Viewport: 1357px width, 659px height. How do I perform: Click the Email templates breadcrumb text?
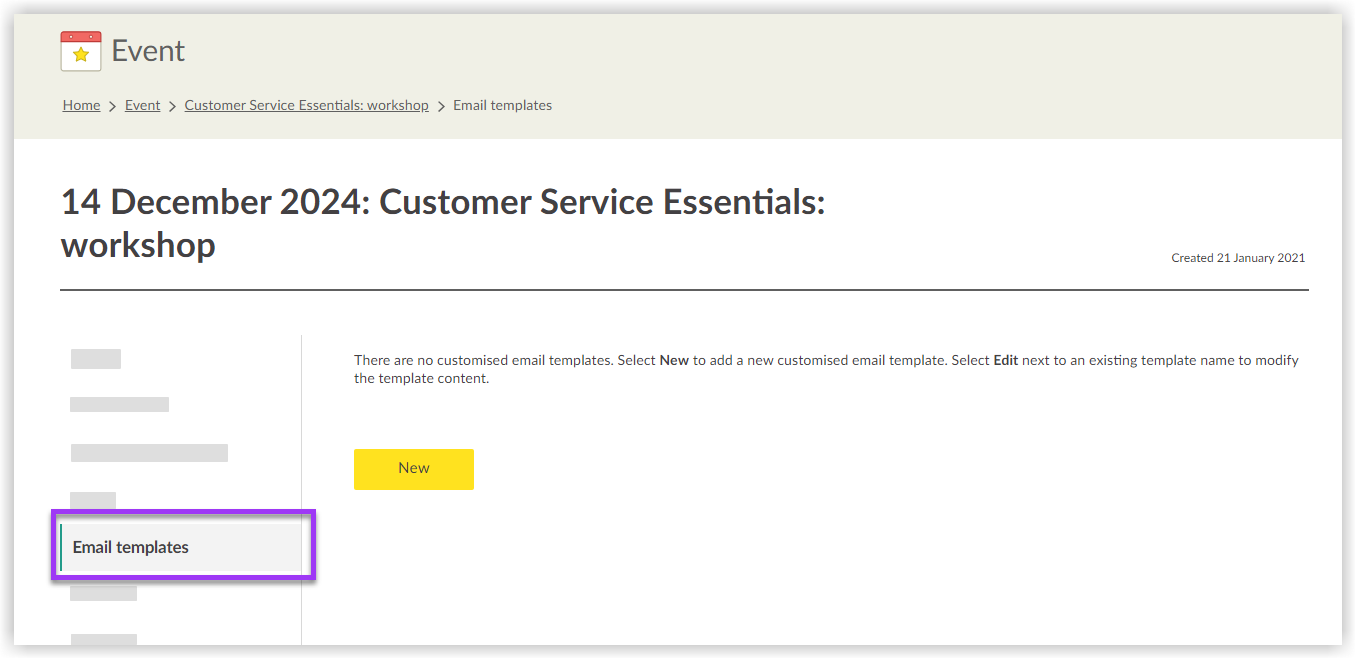[502, 105]
